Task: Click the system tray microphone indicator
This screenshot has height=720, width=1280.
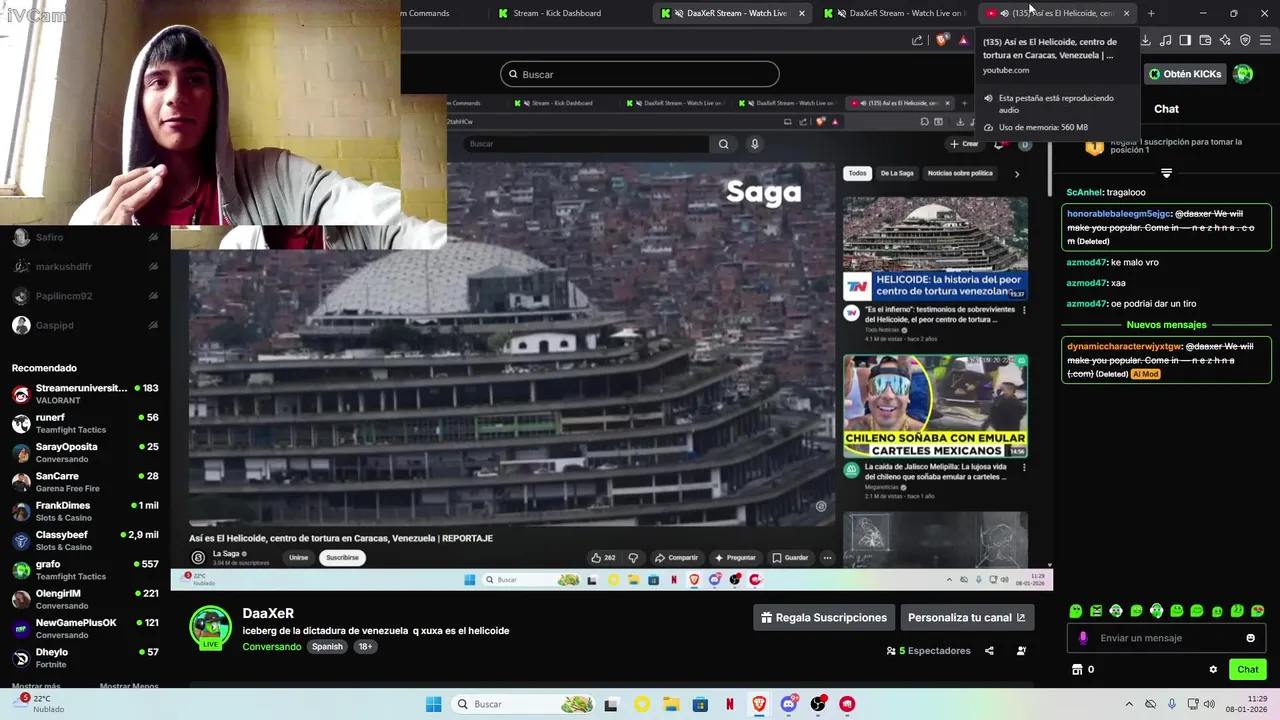Action: [1172, 704]
